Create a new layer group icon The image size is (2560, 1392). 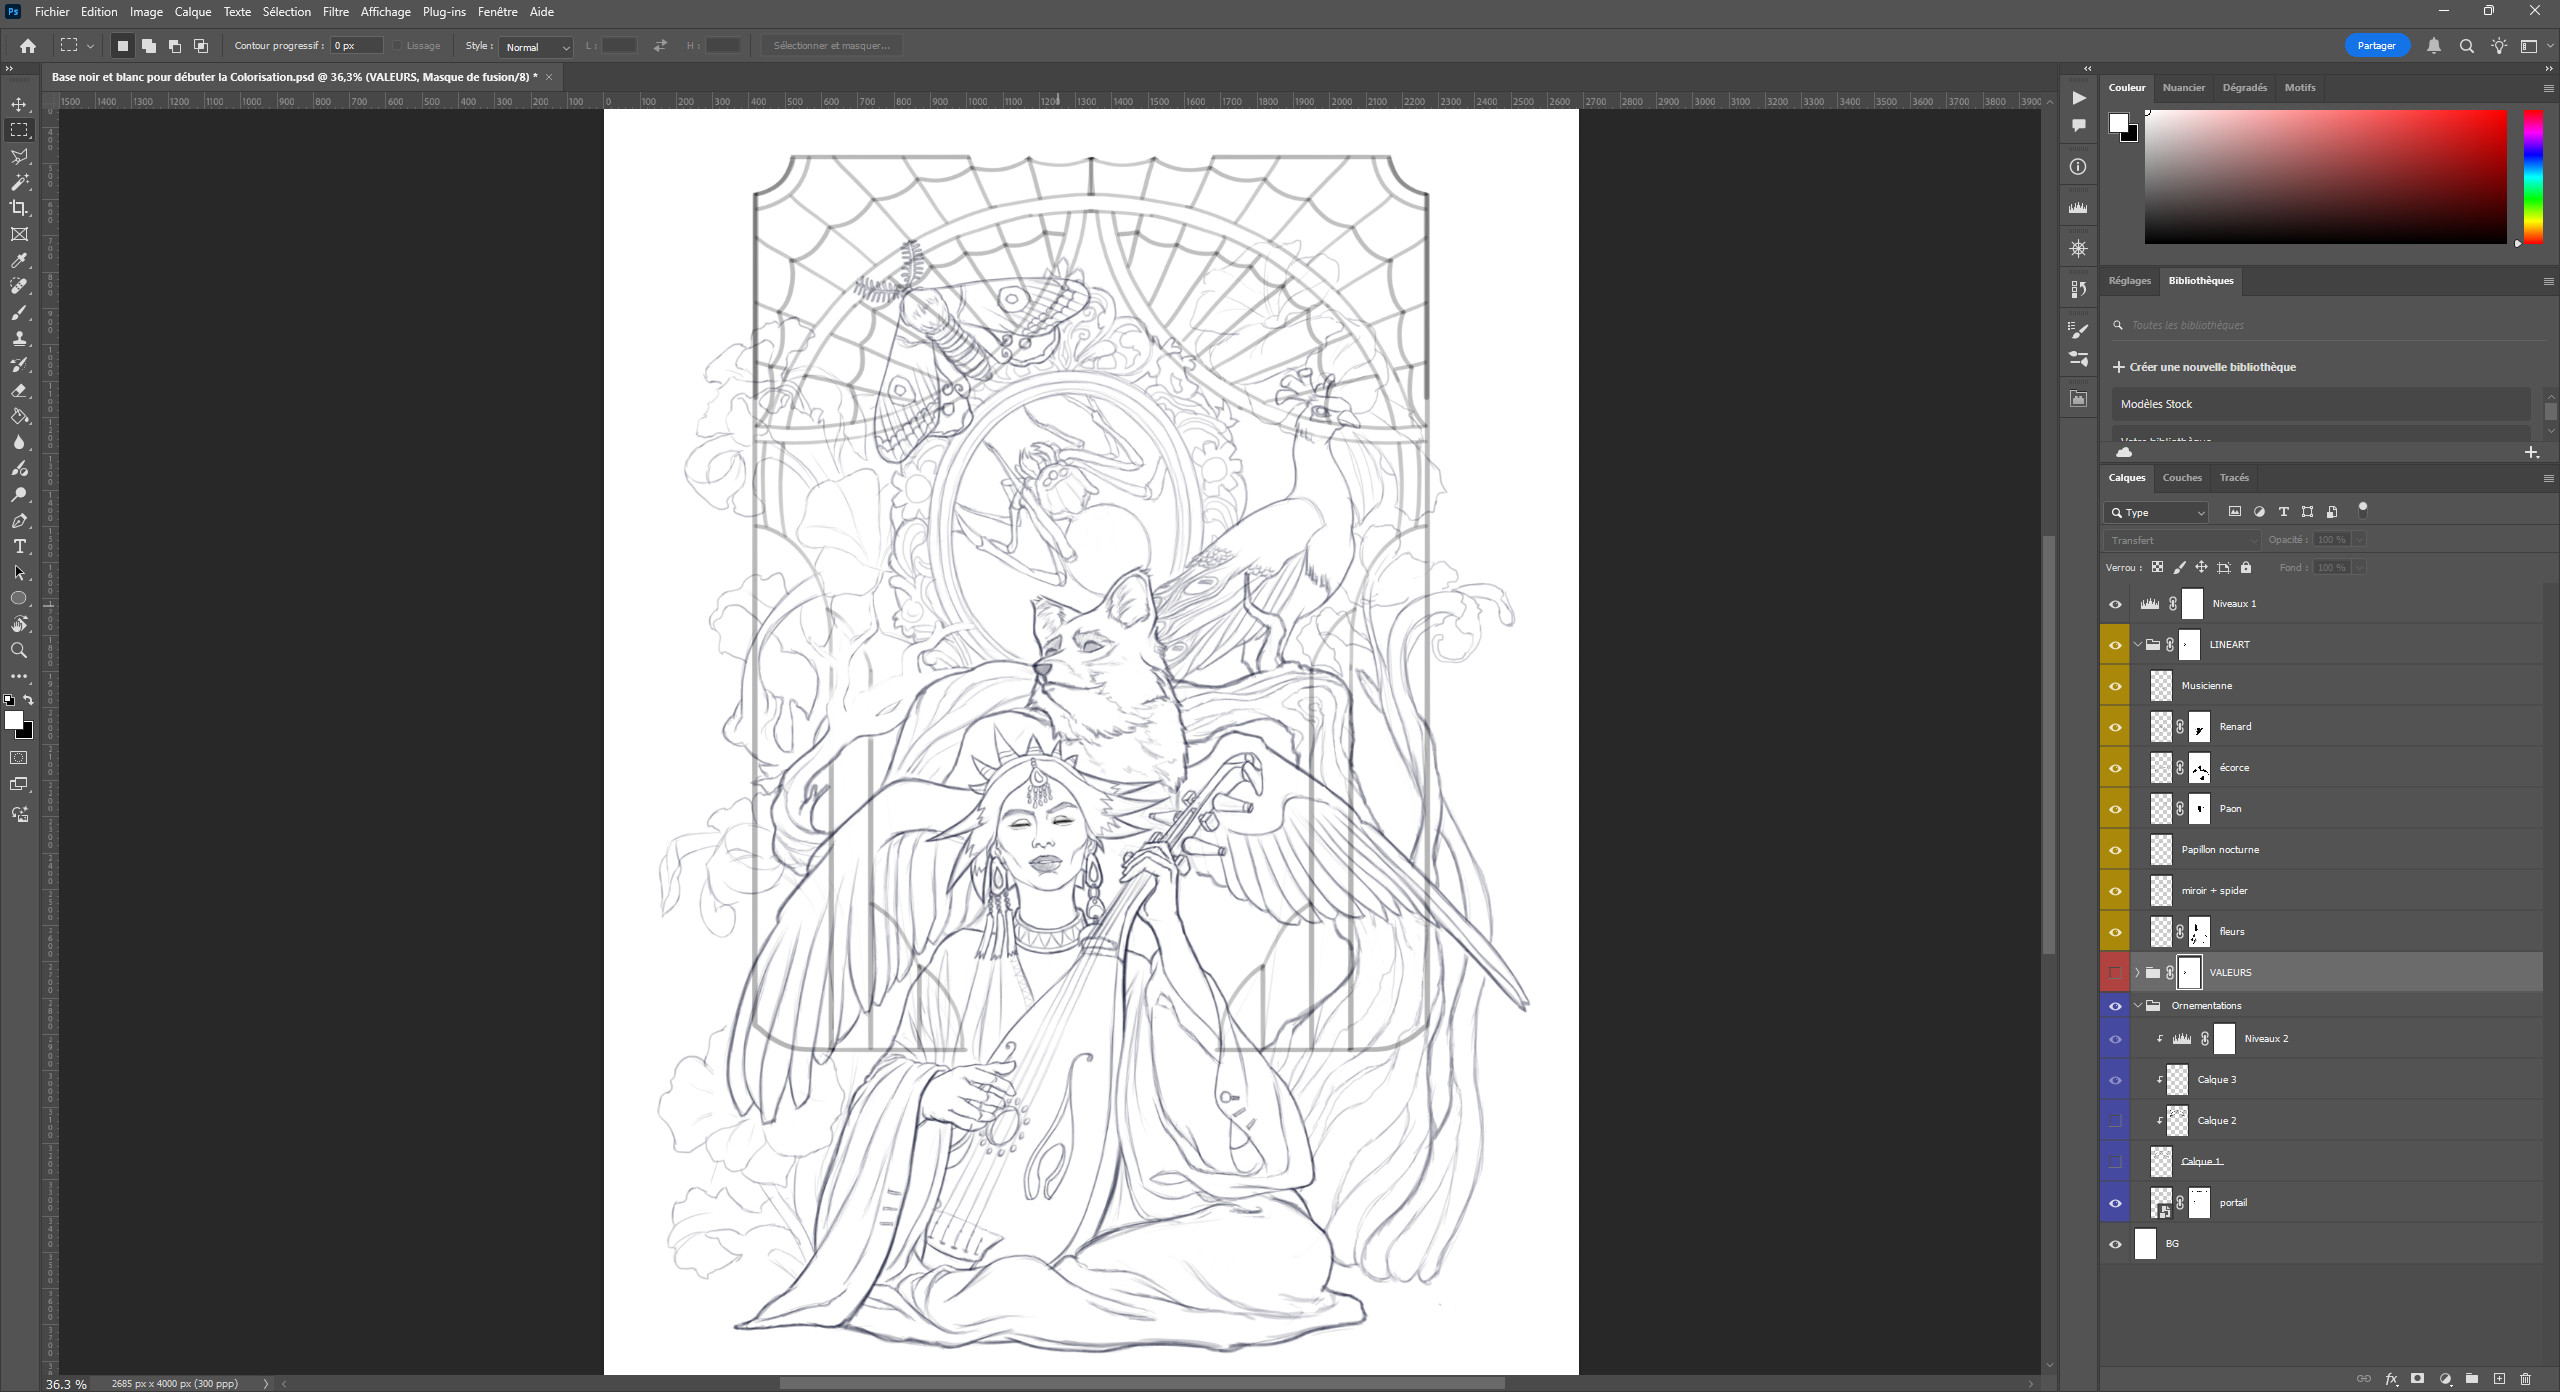coord(2471,1378)
